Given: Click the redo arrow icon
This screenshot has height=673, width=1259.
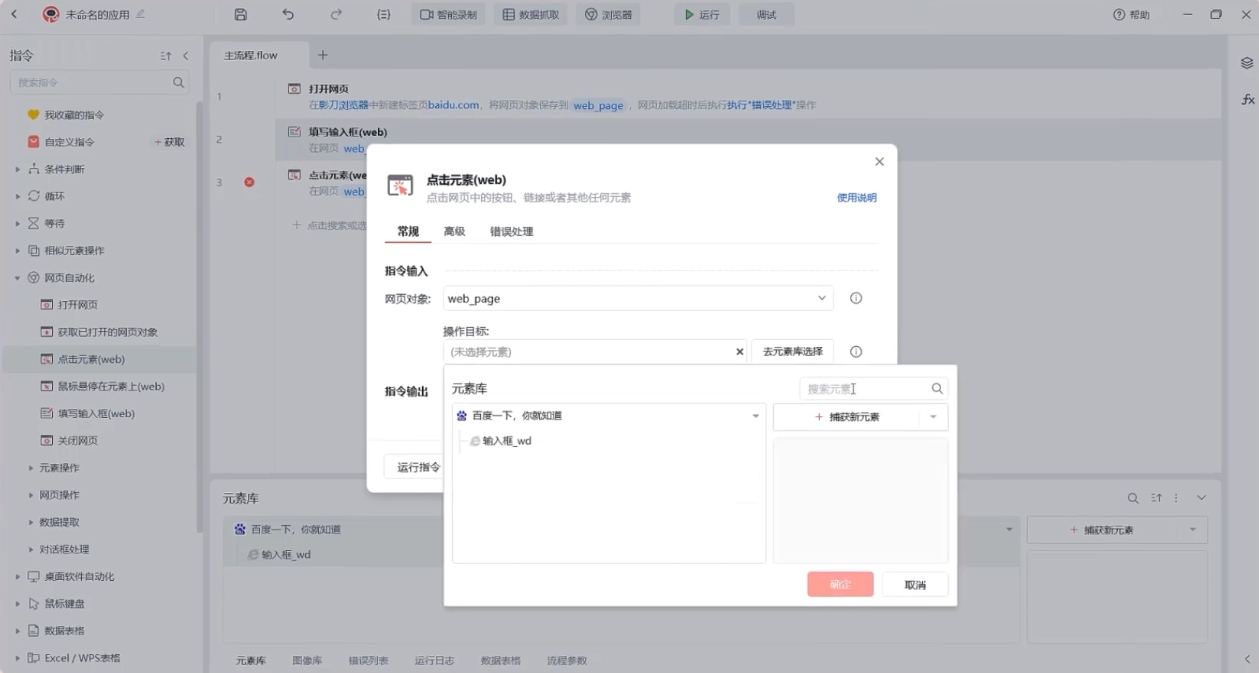Looking at the screenshot, I should tap(336, 15).
